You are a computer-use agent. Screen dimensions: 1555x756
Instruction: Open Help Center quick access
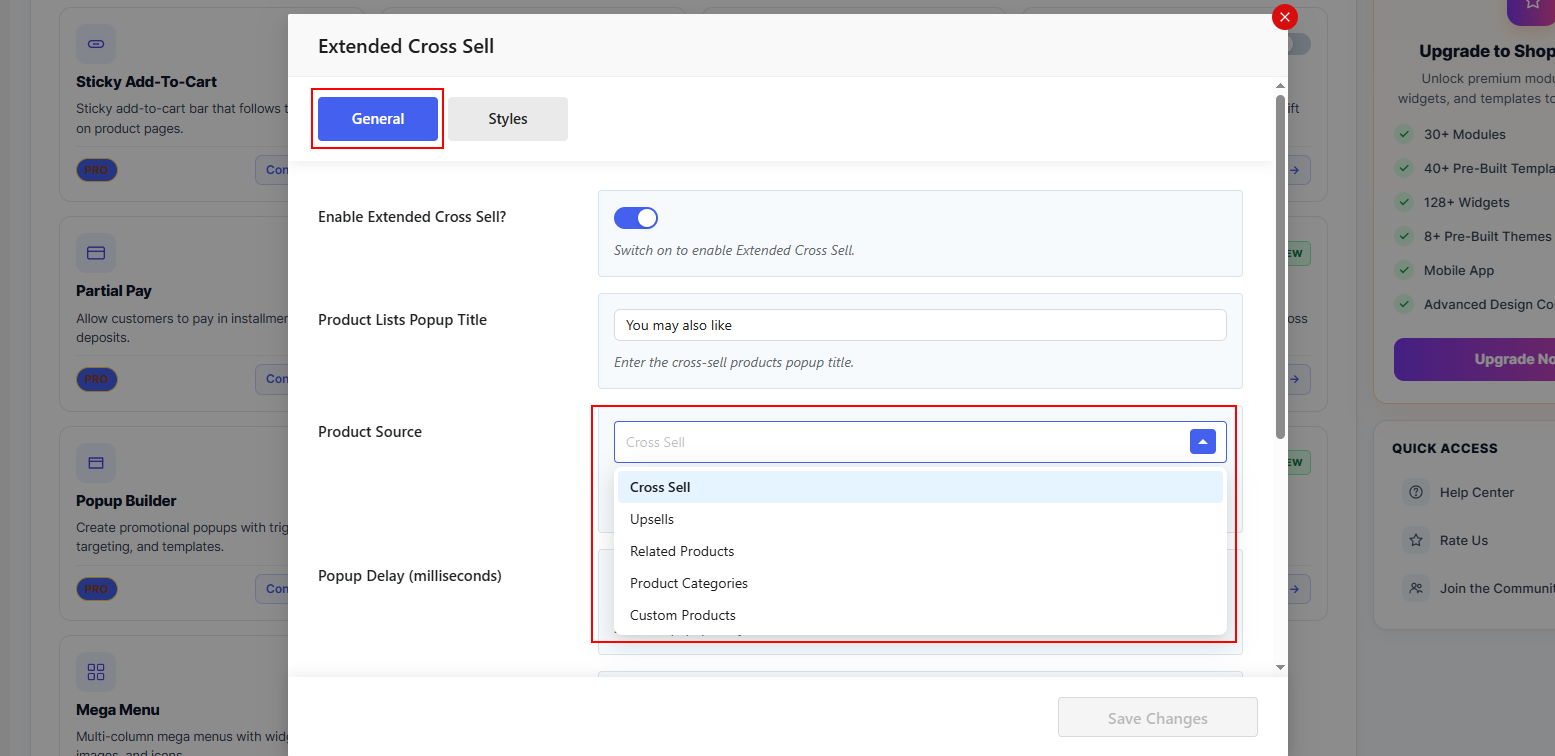pyautogui.click(x=1477, y=492)
